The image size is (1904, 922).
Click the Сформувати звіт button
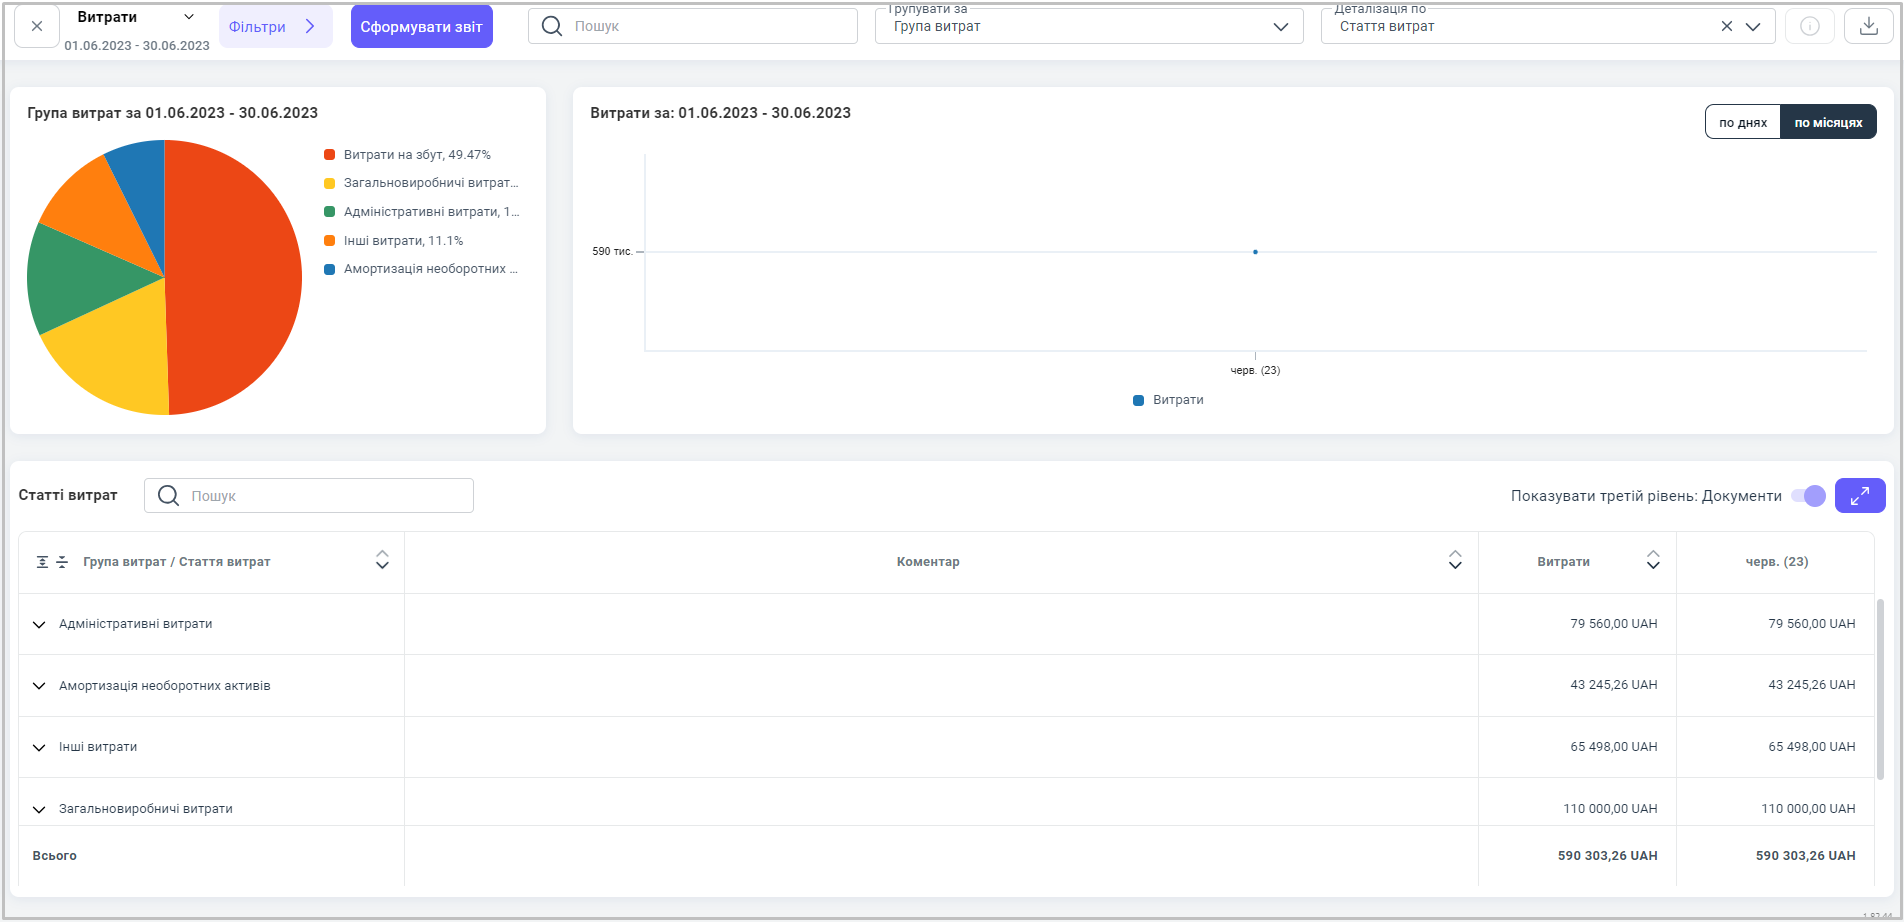coord(421,27)
